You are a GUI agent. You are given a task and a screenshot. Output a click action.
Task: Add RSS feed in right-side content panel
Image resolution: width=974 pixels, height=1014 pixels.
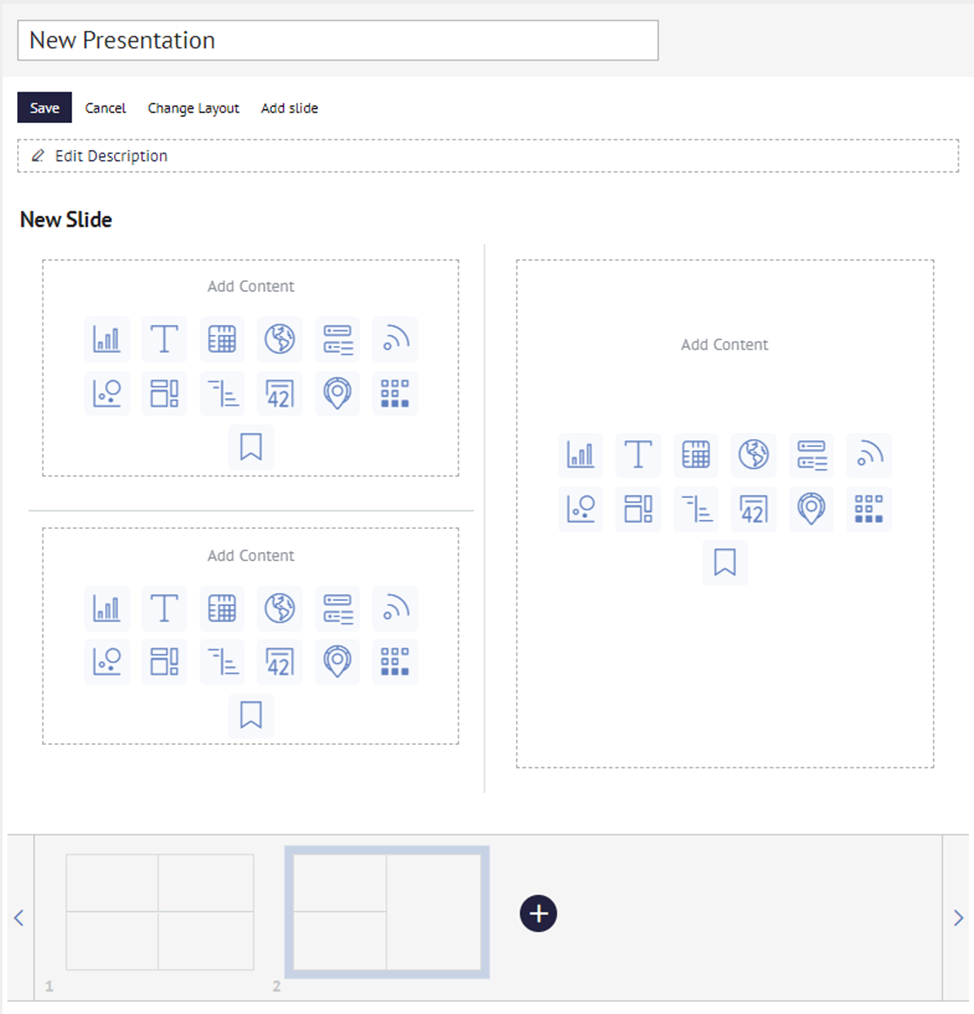pos(869,455)
